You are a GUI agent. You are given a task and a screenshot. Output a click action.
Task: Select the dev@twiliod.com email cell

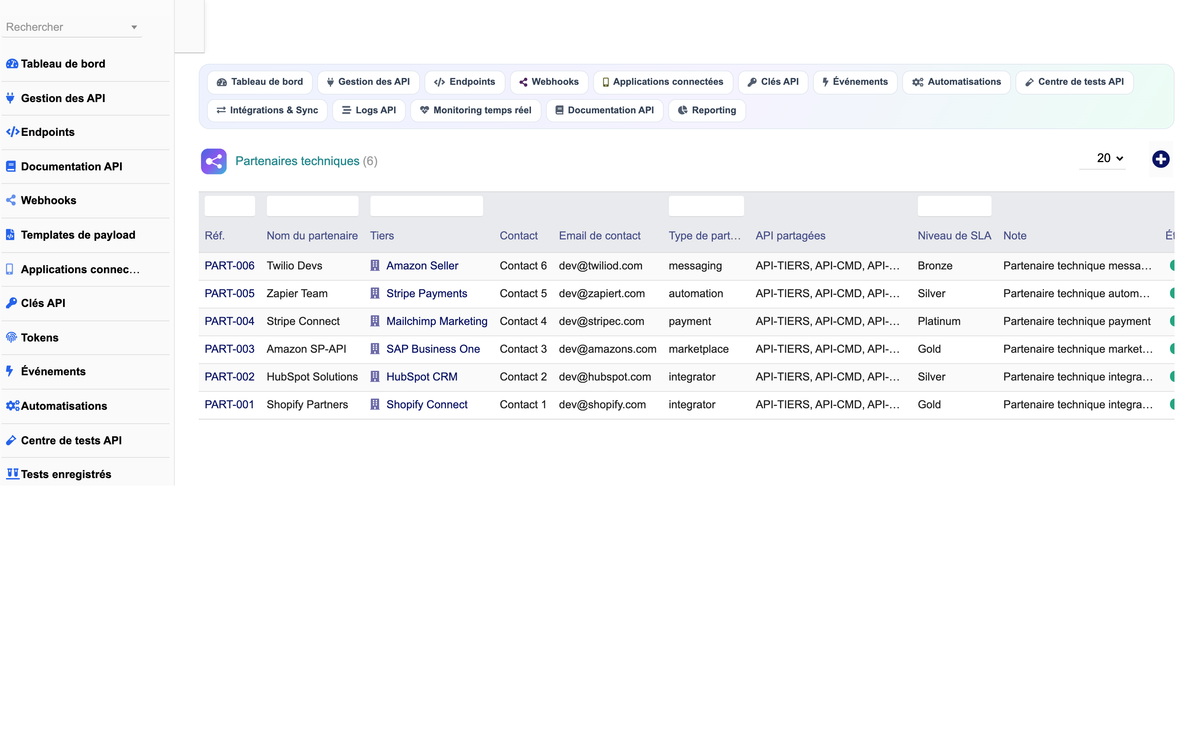tap(601, 266)
